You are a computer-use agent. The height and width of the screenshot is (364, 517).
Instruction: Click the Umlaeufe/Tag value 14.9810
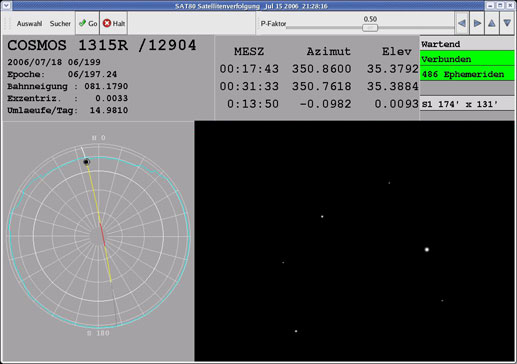(109, 110)
